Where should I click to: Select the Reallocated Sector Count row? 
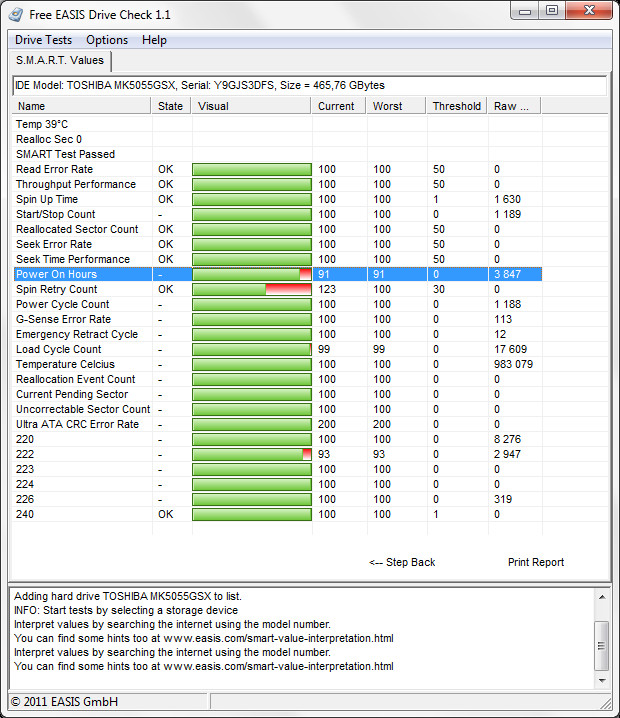pyautogui.click(x=277, y=229)
